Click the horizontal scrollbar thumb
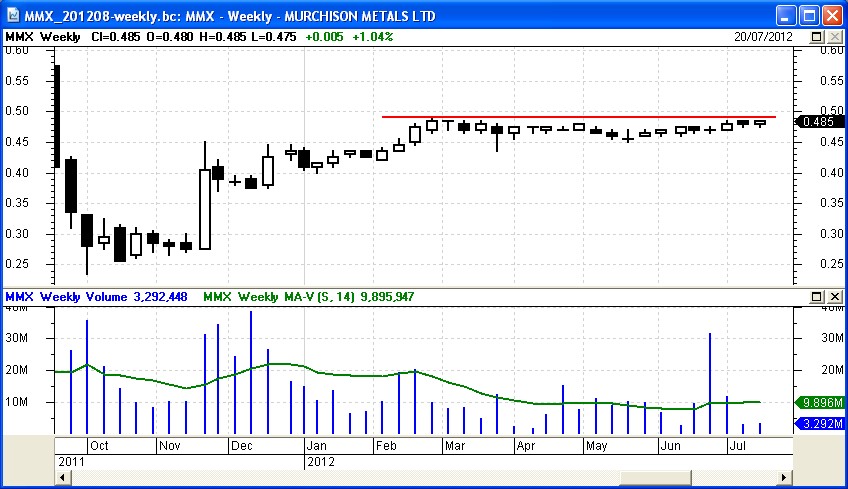Screen dimensions: 848x489 coord(655,478)
